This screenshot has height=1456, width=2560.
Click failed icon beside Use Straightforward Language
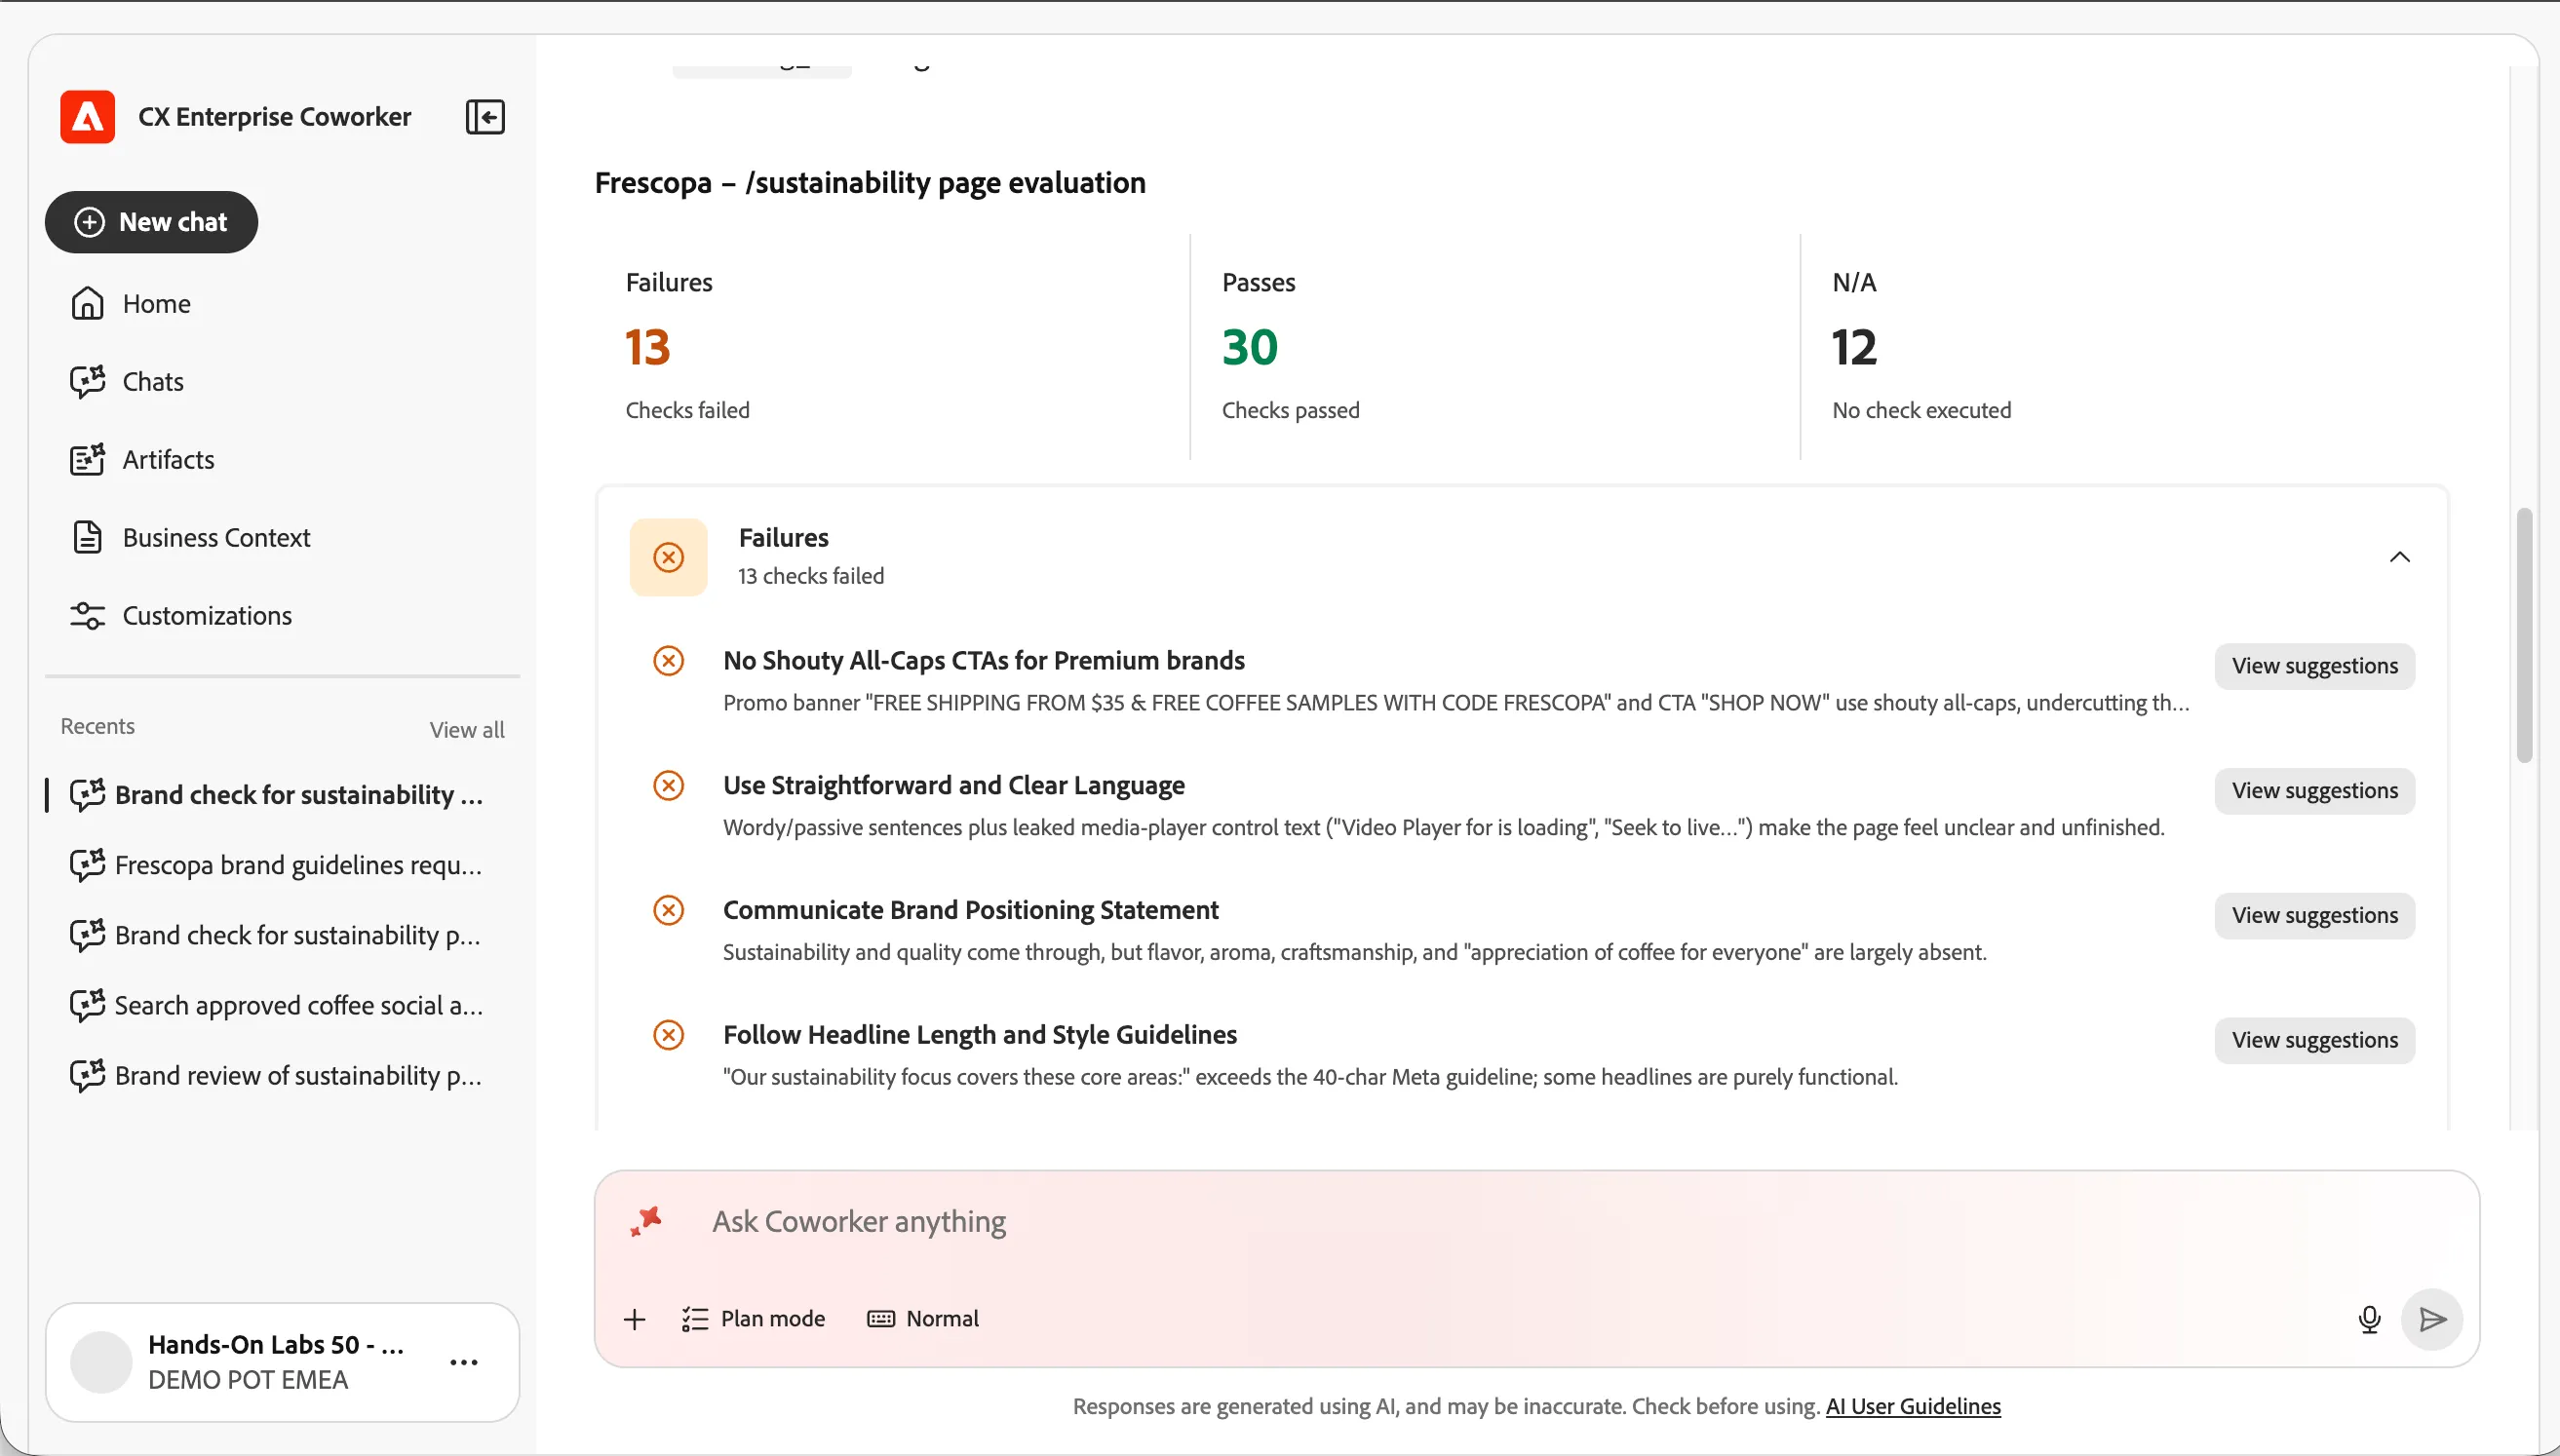668,786
